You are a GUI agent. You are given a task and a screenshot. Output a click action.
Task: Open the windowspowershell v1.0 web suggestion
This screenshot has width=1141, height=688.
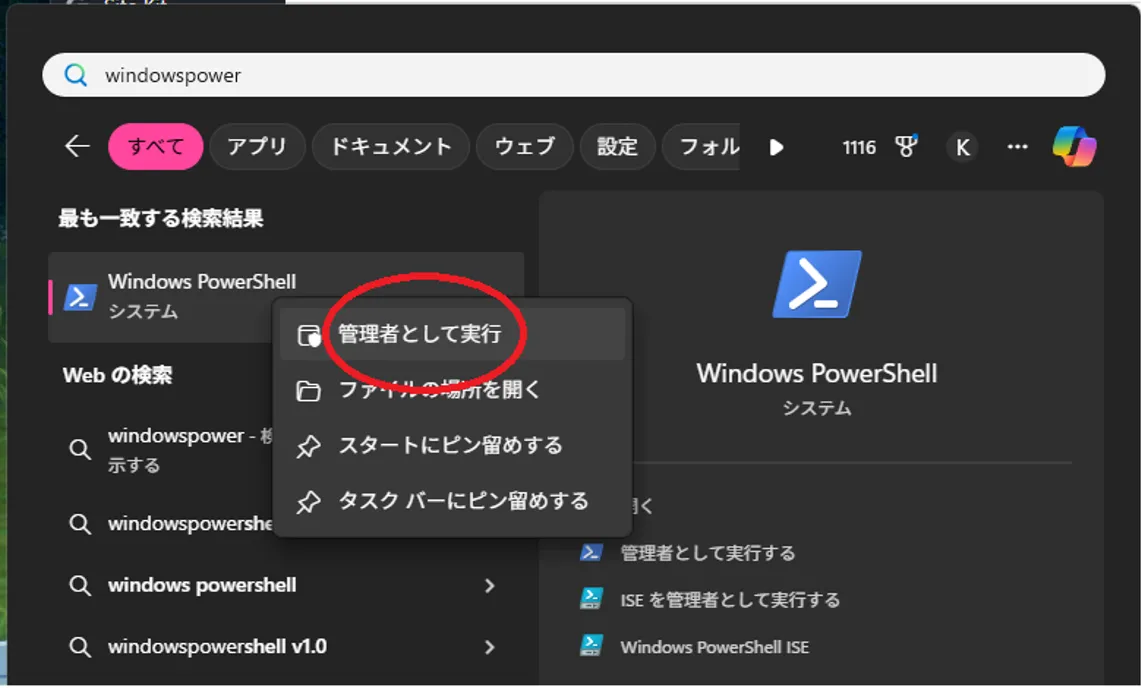[286, 647]
